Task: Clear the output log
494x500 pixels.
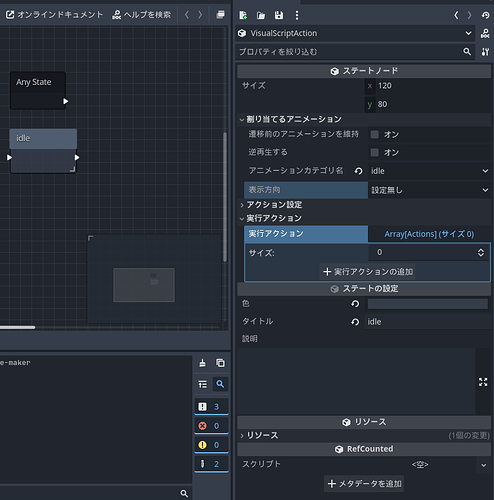Action: pyautogui.click(x=202, y=363)
